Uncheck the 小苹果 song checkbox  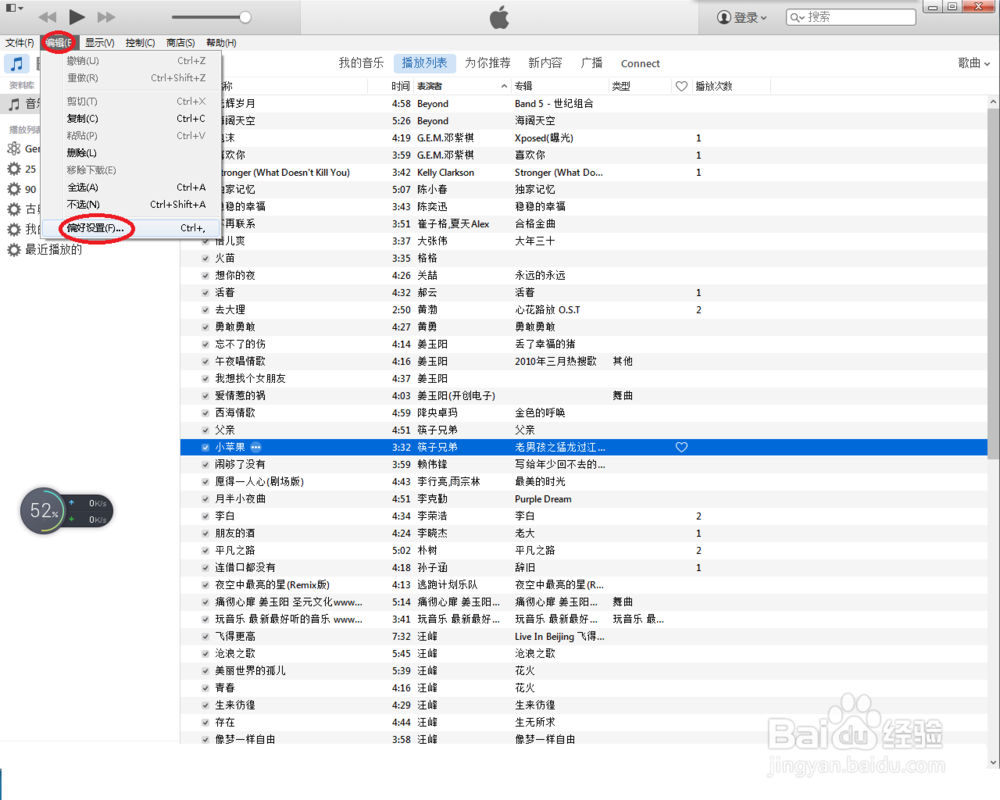point(205,447)
